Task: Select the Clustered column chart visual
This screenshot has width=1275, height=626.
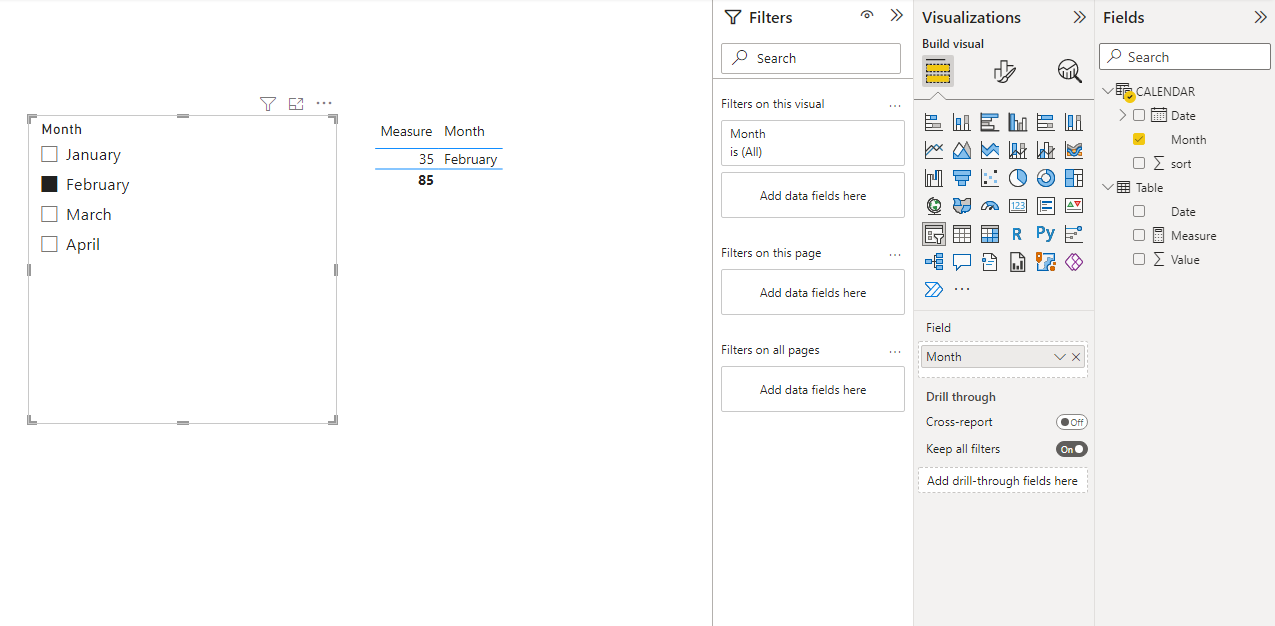Action: [1018, 122]
